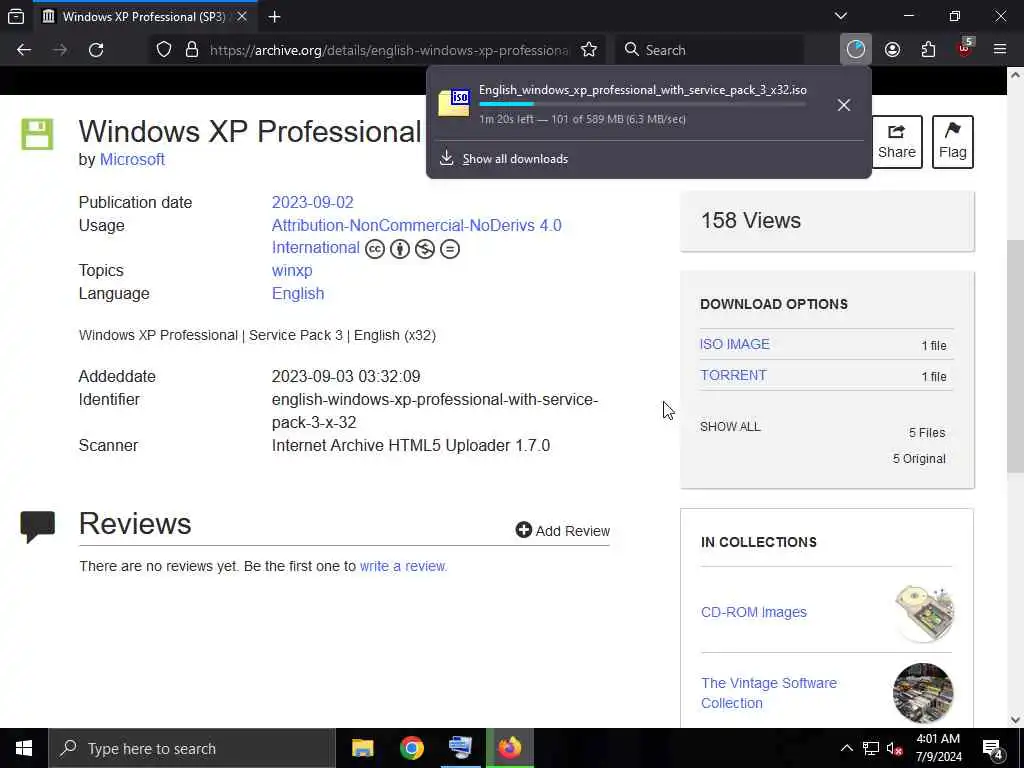Open the Windows Start menu
This screenshot has height=768, width=1024.
point(24,748)
